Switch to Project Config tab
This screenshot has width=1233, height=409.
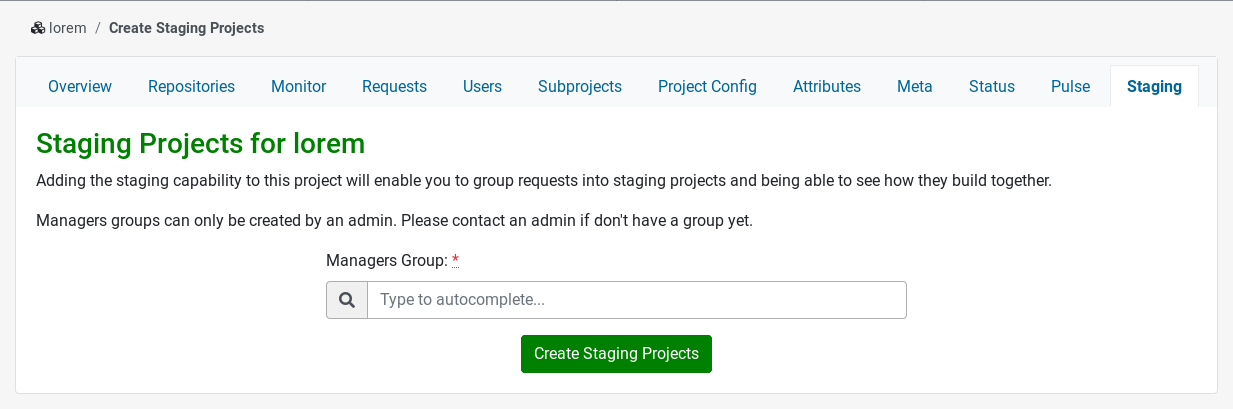click(707, 87)
